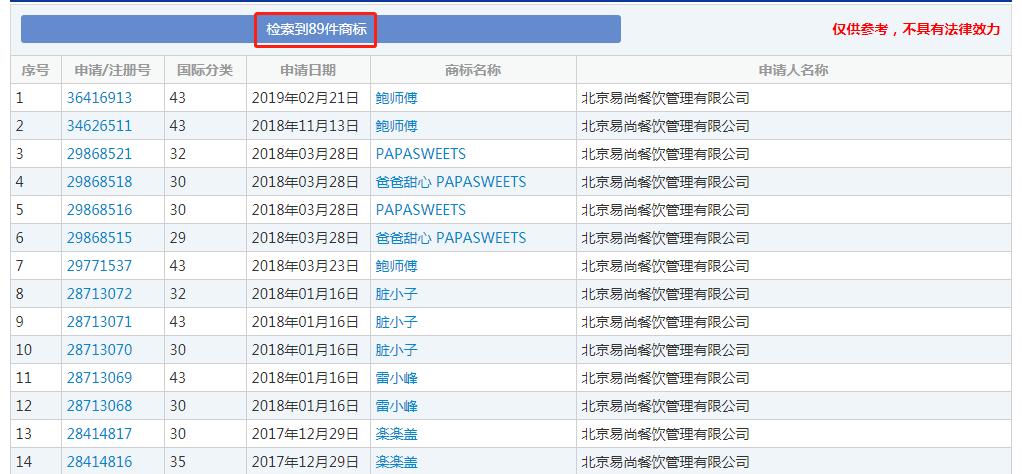Open registration number 29868515 link
Viewport: 1022px width, 474px height.
[99, 238]
